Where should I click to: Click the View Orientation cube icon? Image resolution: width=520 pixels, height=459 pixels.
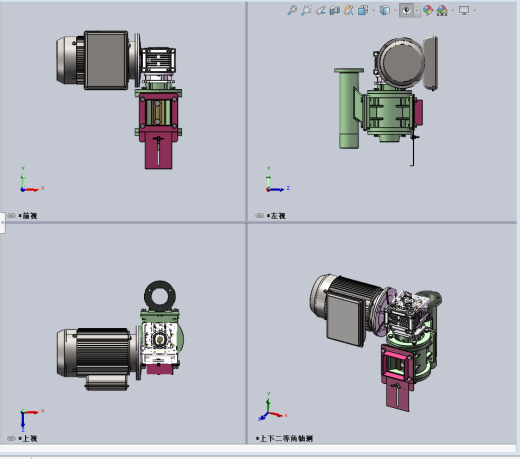click(x=363, y=10)
